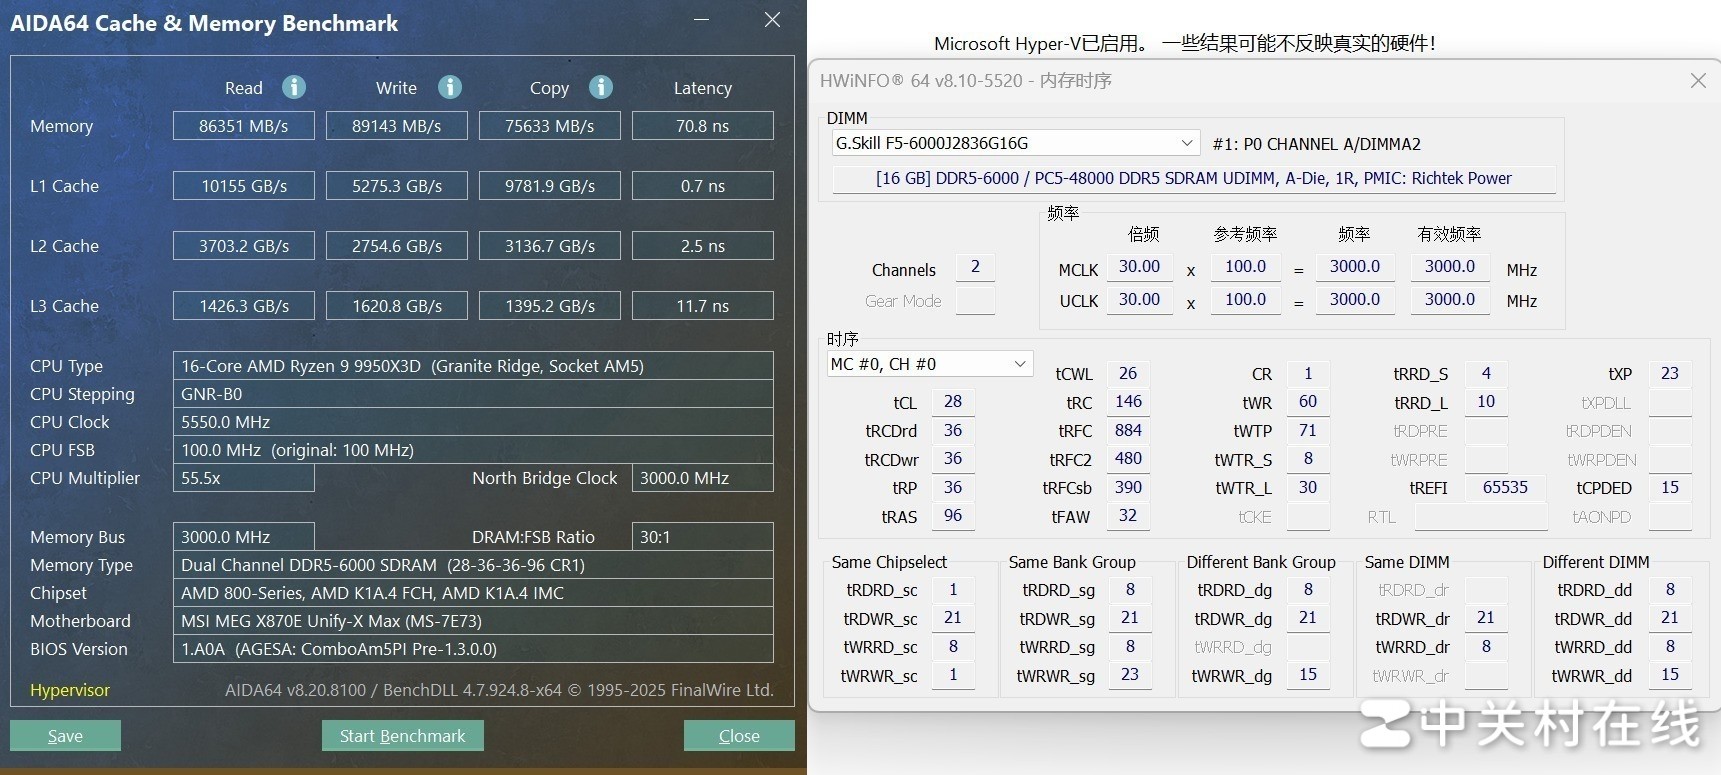Click tWTP value 71
The height and width of the screenshot is (775, 1721).
[1308, 431]
